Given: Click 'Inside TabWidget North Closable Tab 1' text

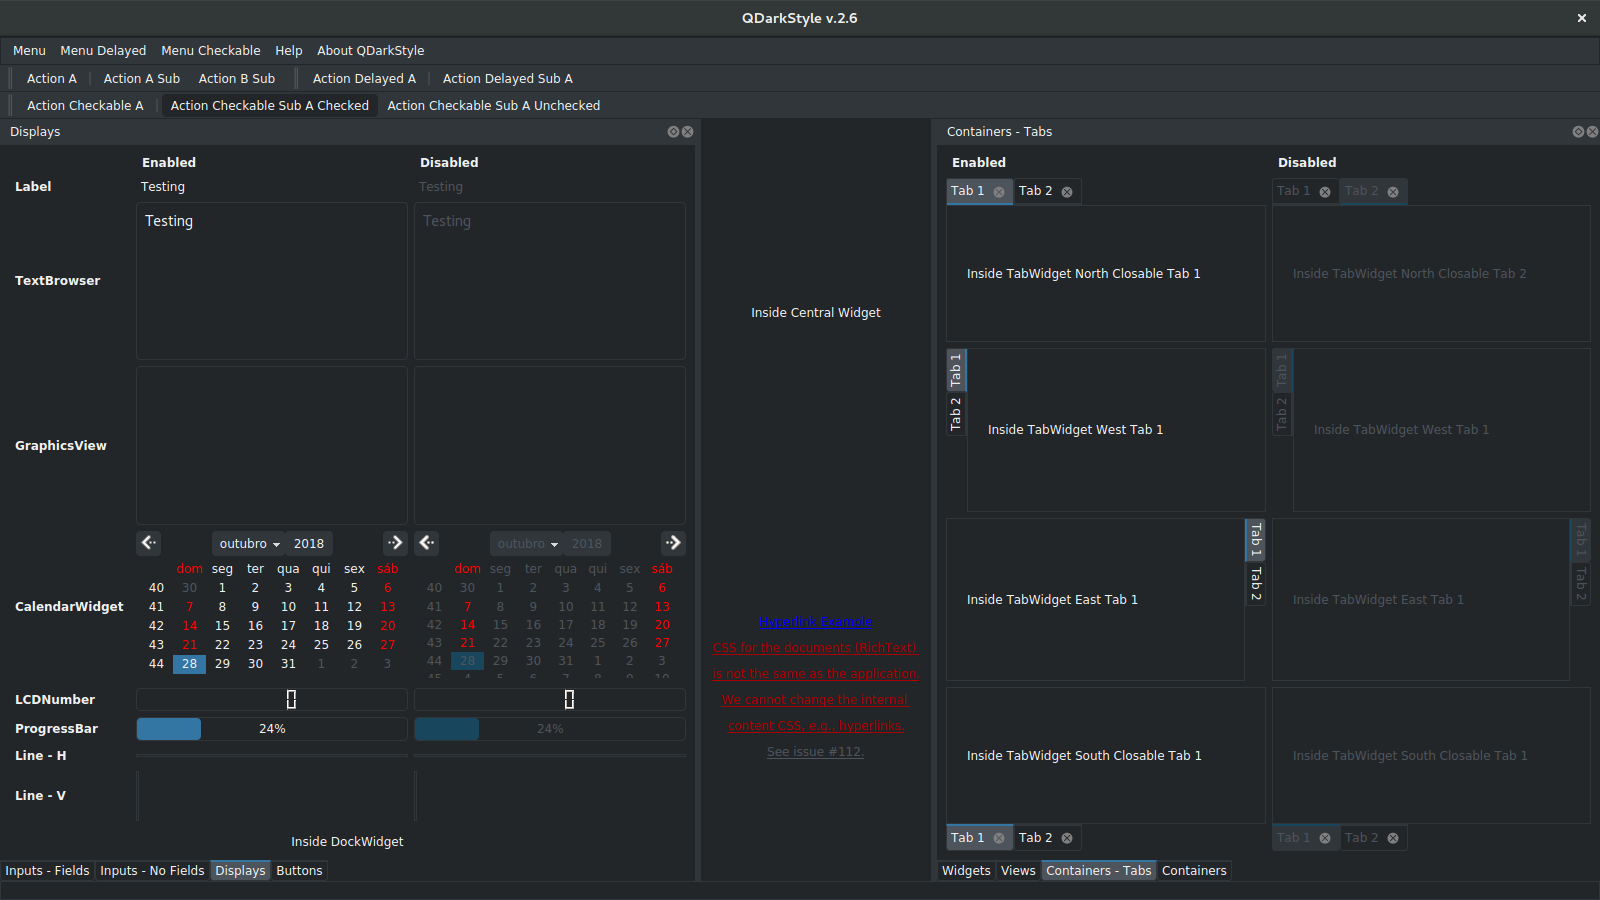Looking at the screenshot, I should click(1084, 274).
